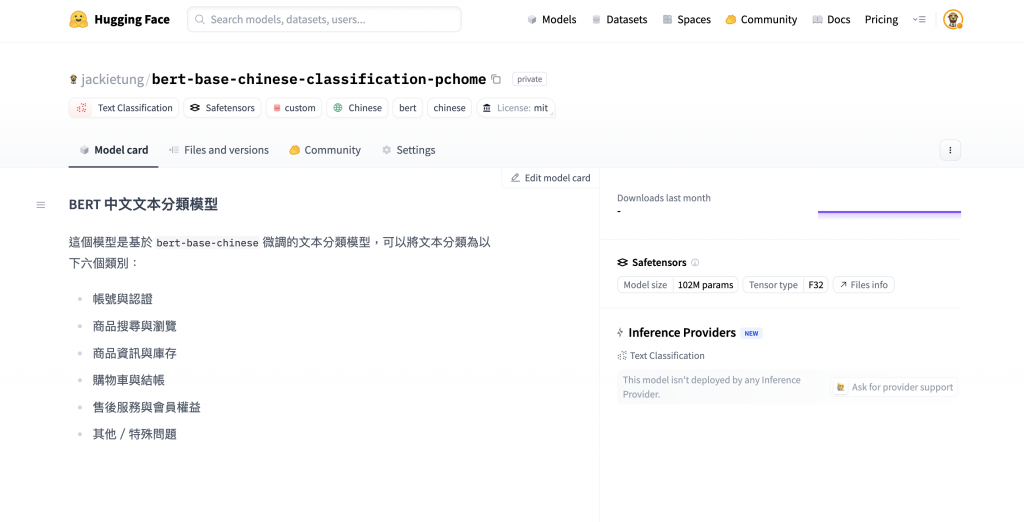Image resolution: width=1024 pixels, height=522 pixels.
Task: Click Edit model card button
Action: click(551, 178)
